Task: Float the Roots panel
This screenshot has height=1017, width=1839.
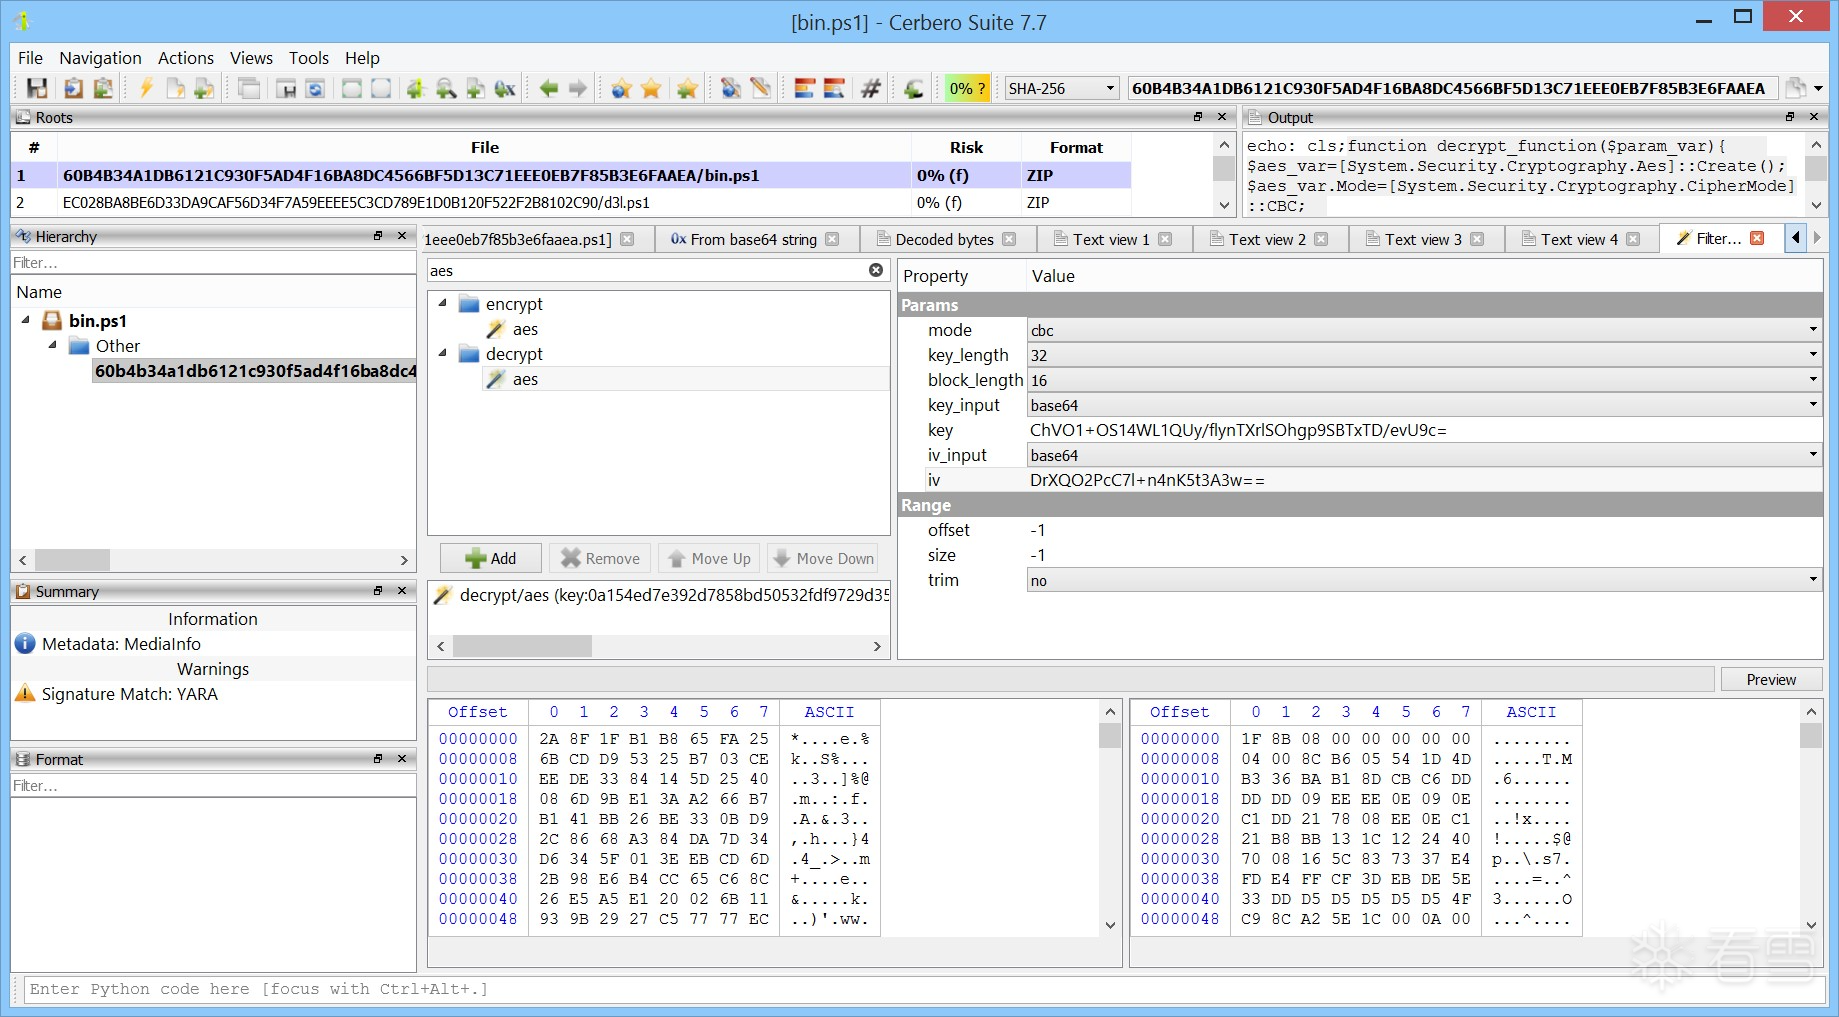Action: [x=1198, y=117]
